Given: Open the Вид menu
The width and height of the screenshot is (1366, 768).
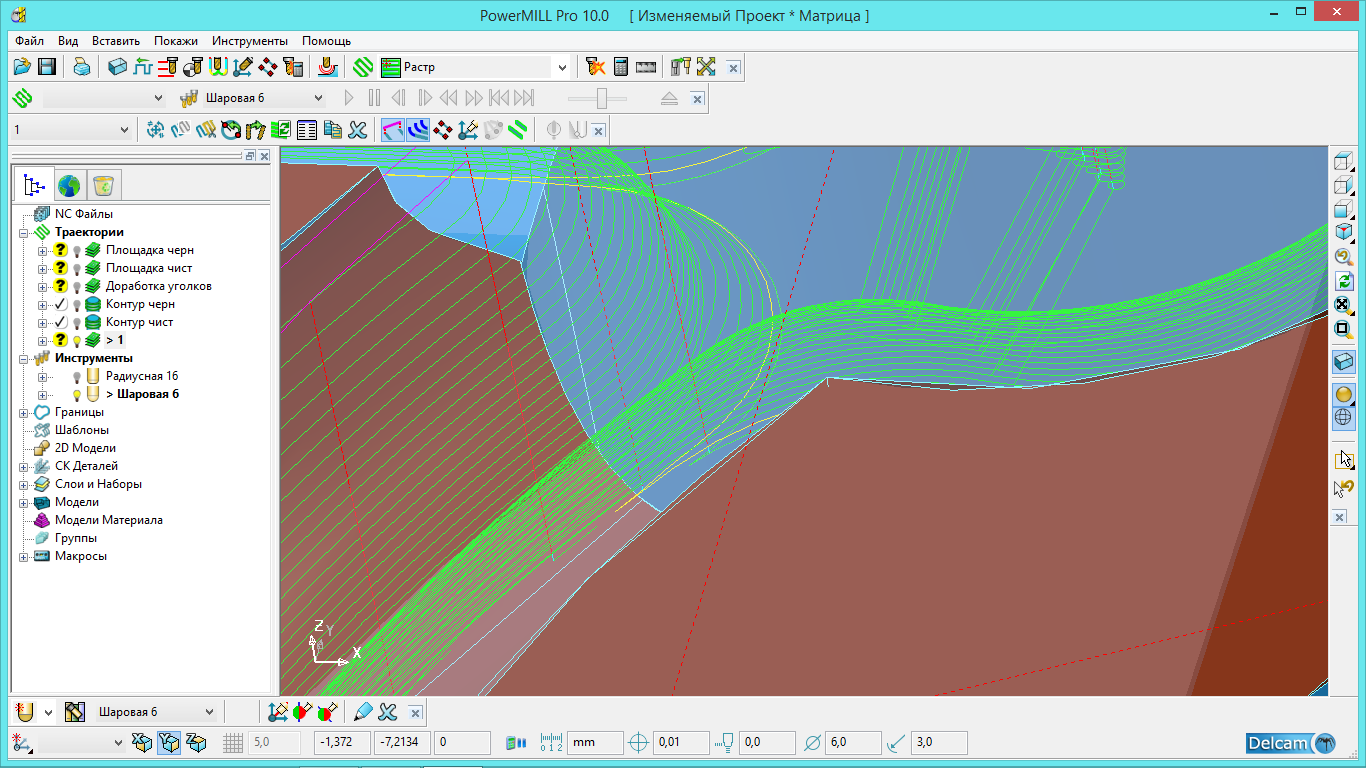Looking at the screenshot, I should point(68,41).
